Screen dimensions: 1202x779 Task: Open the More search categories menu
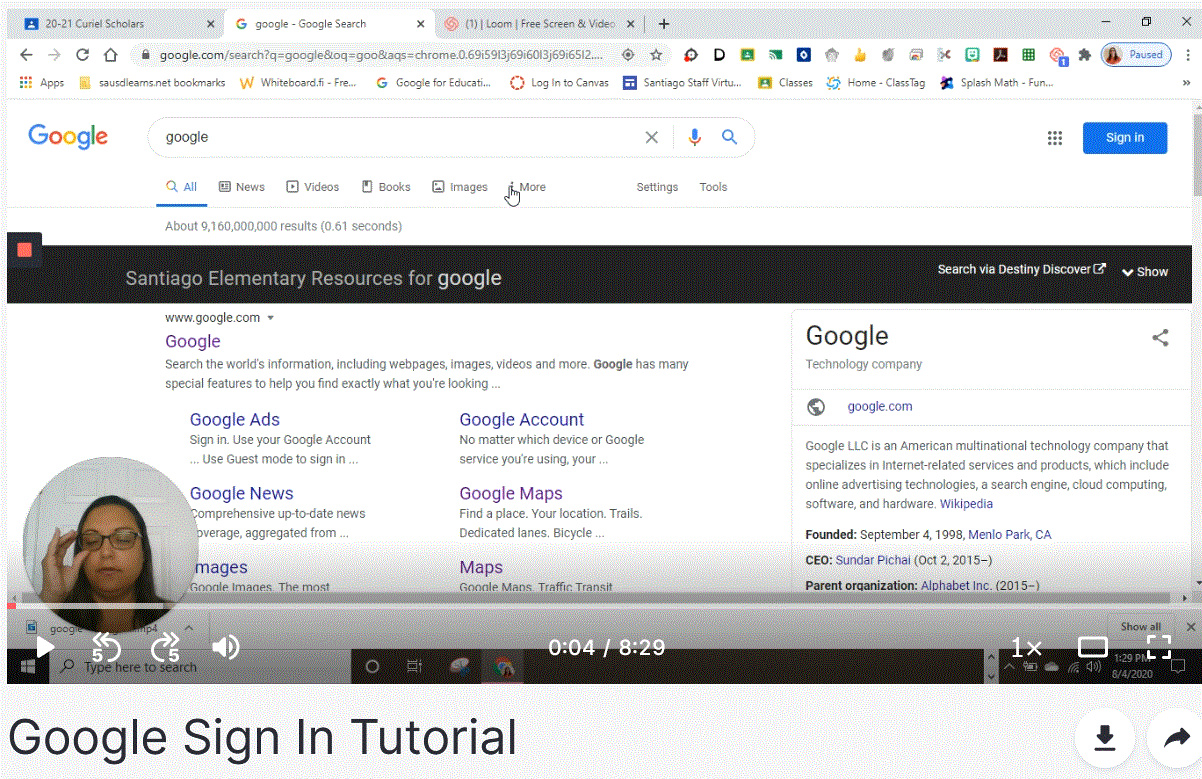(x=528, y=187)
